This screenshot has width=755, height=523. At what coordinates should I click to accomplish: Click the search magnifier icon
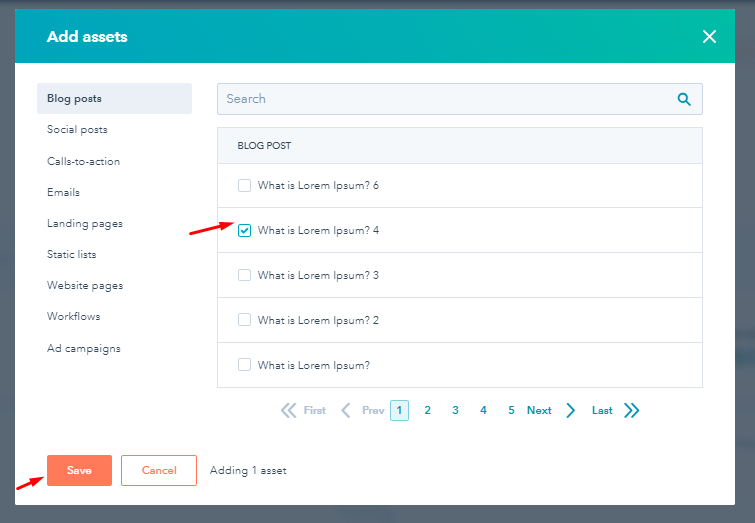tap(684, 99)
